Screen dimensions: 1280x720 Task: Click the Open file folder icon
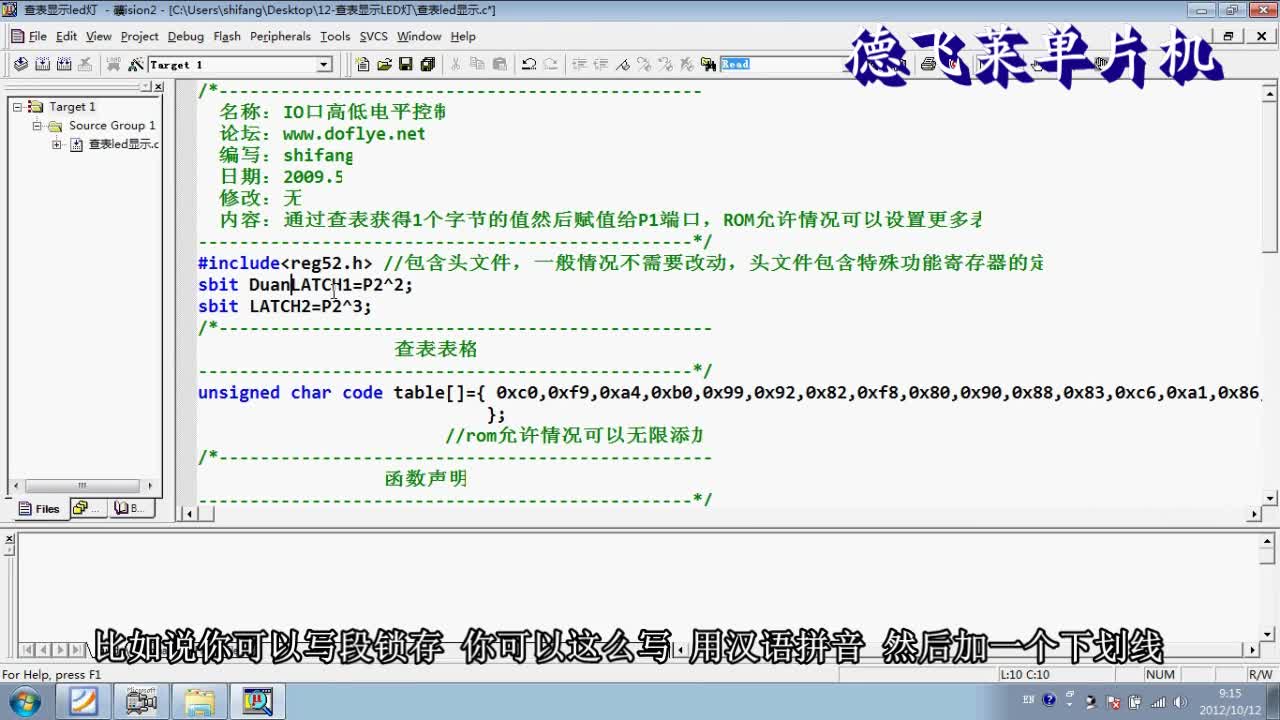[384, 64]
